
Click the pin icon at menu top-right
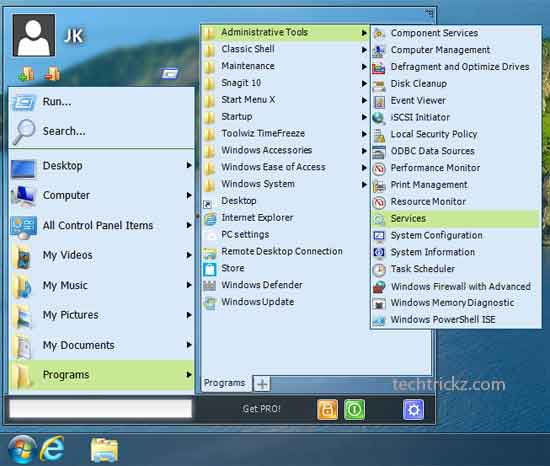[429, 13]
